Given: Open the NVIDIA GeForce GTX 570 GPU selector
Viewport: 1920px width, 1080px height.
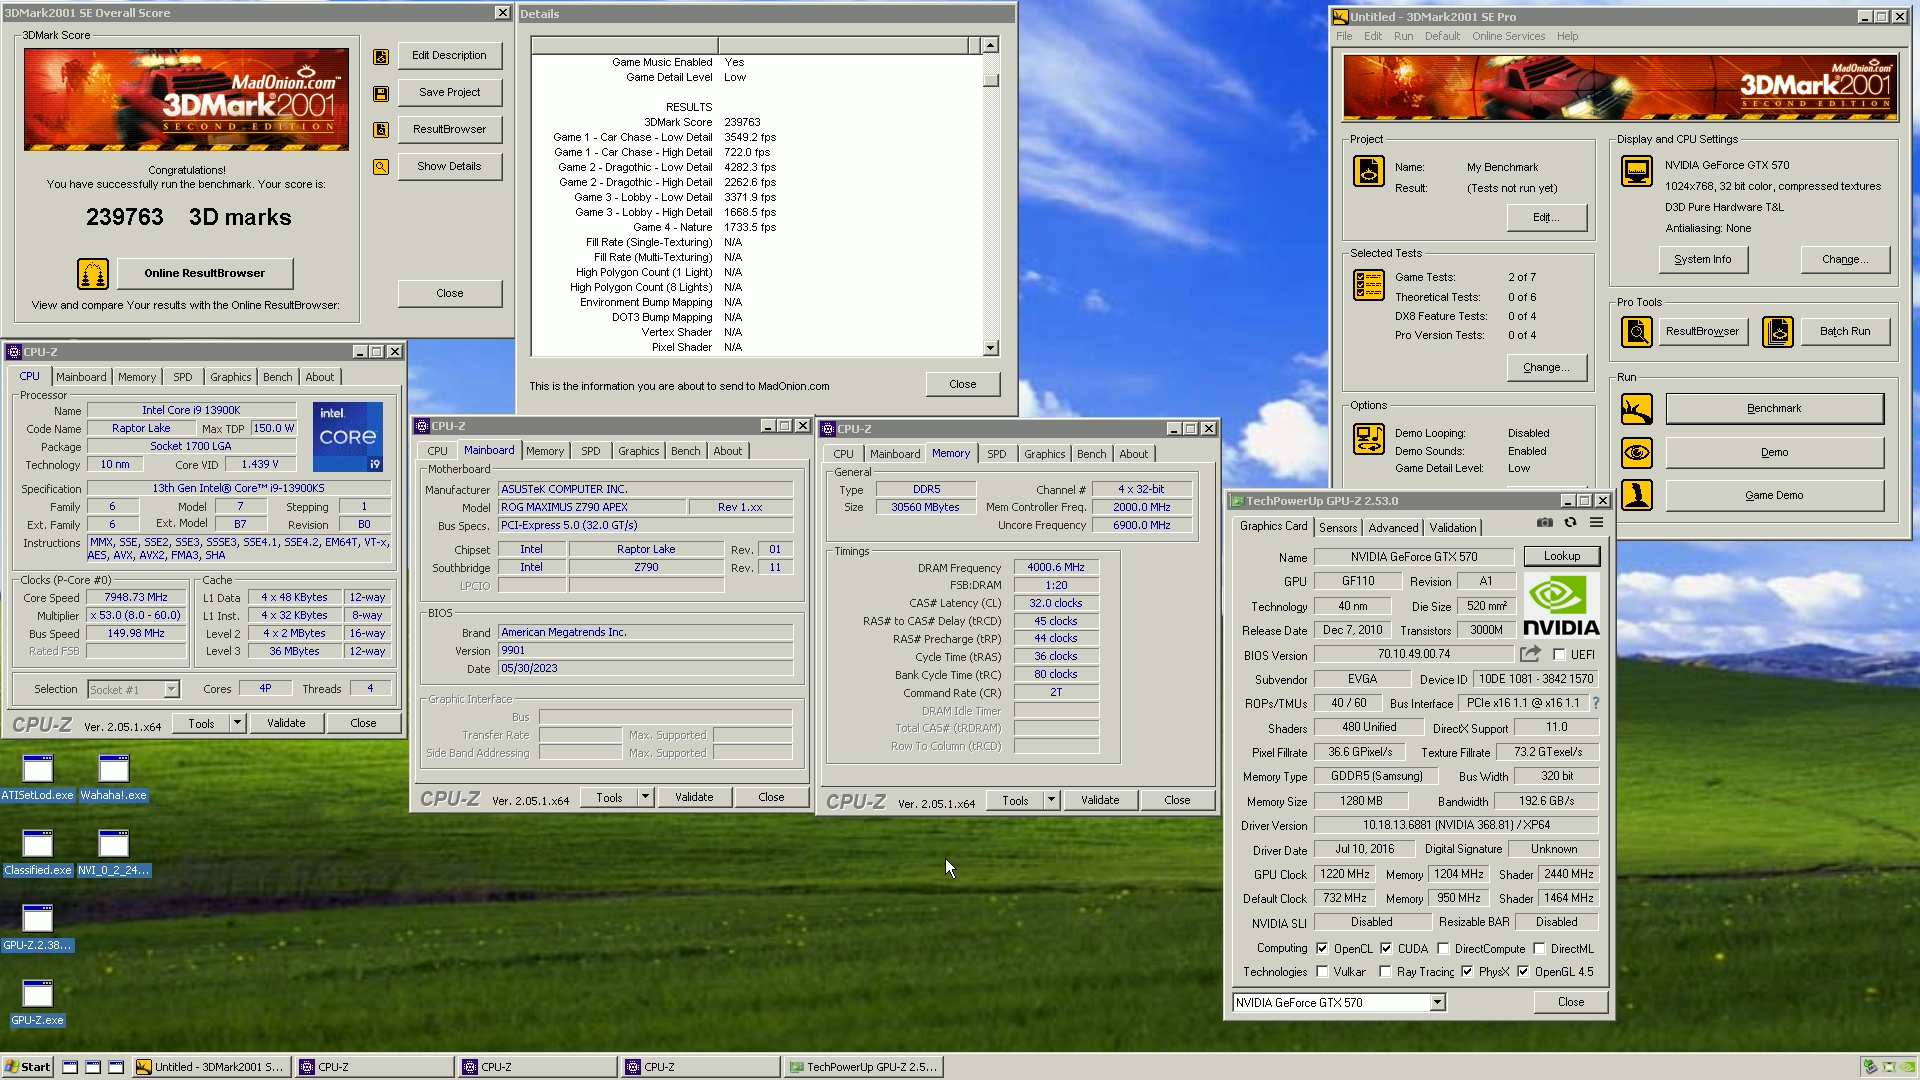Looking at the screenshot, I should (1338, 1003).
